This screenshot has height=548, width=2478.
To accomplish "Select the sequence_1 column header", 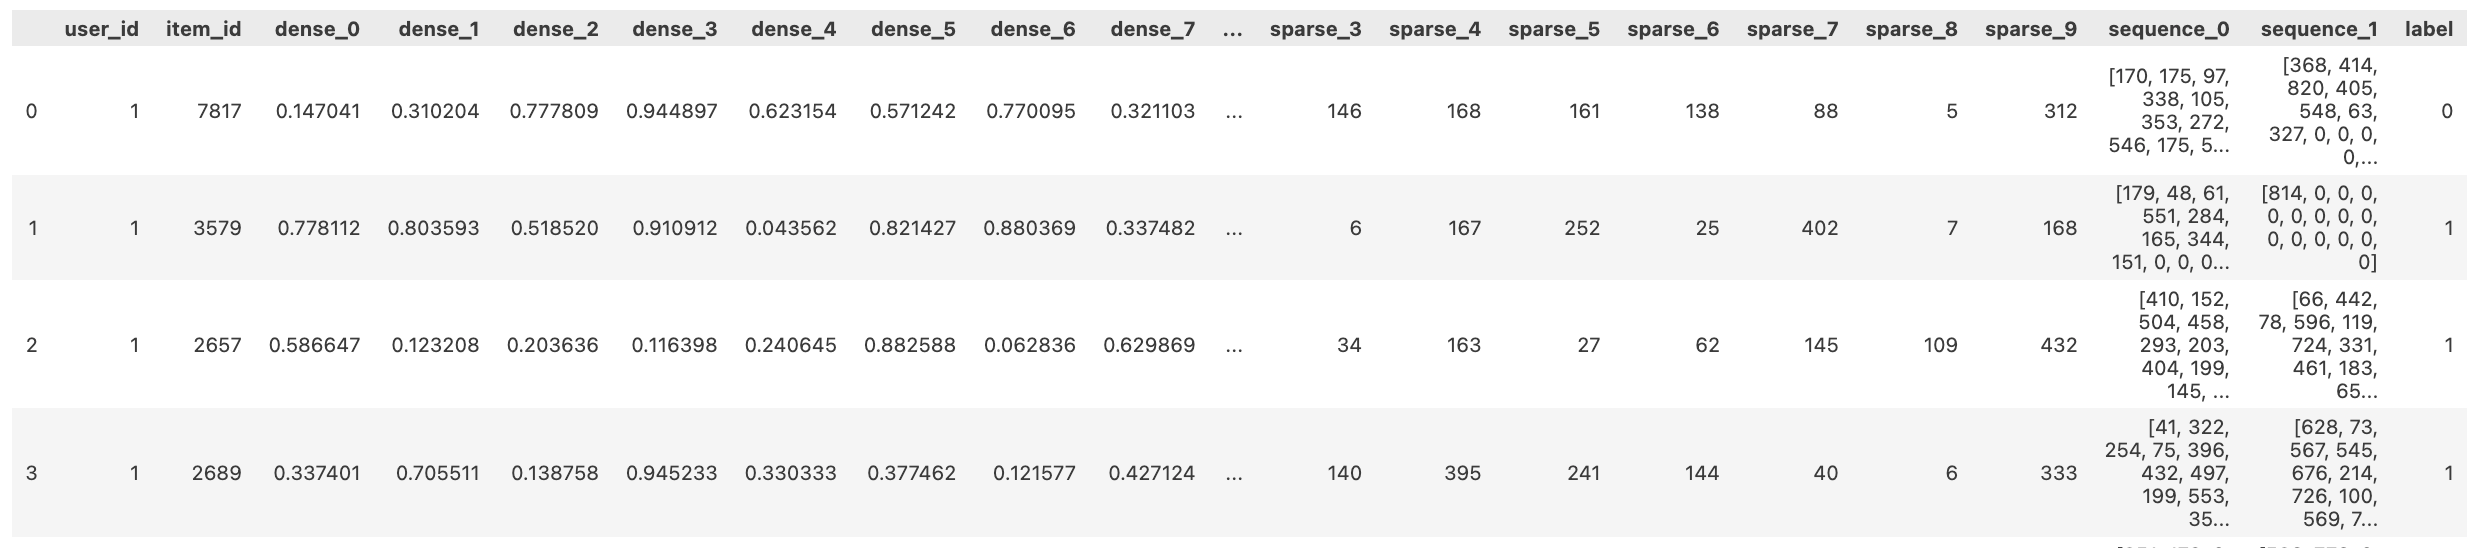I will coord(2319,29).
